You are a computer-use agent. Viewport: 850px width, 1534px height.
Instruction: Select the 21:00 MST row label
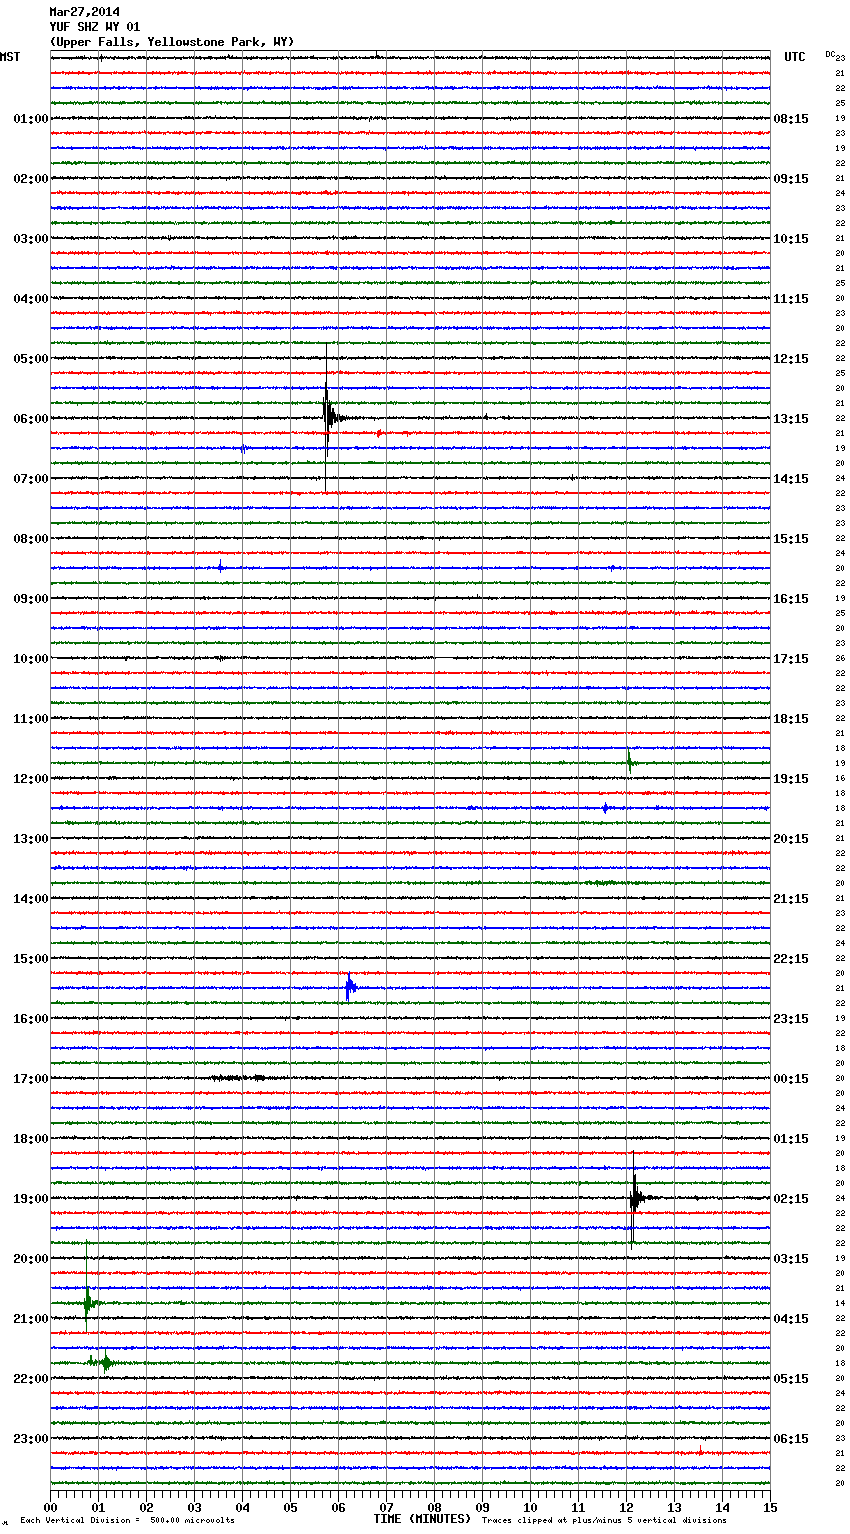coord(31,1319)
